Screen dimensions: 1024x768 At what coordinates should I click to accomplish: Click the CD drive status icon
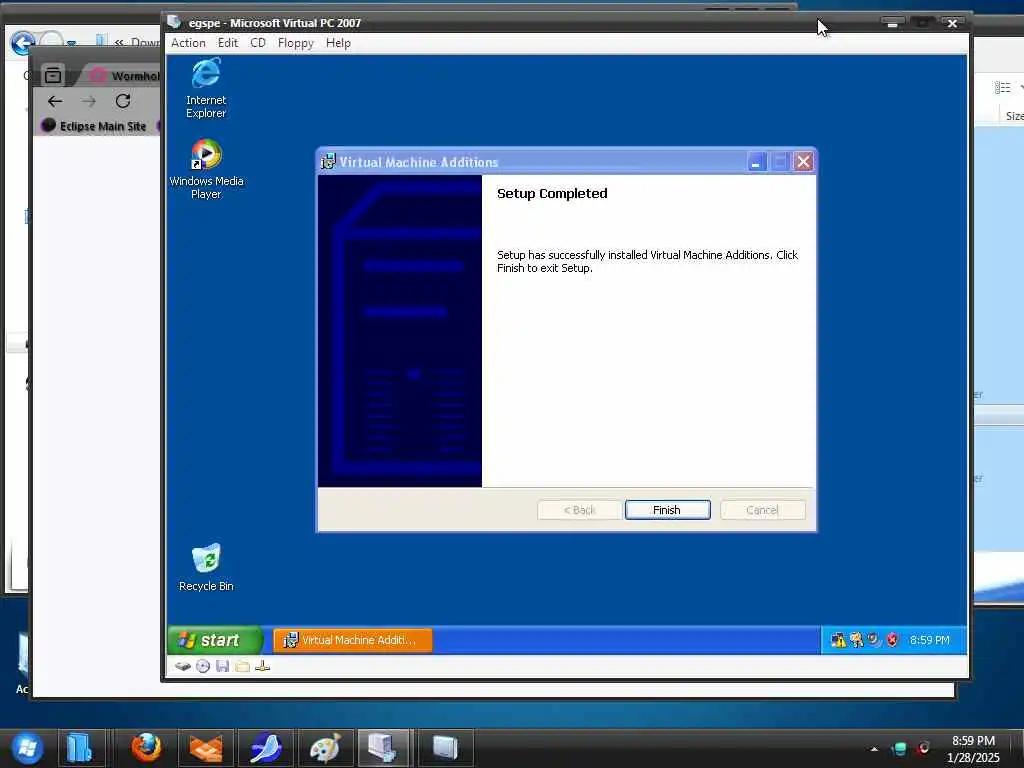203,666
